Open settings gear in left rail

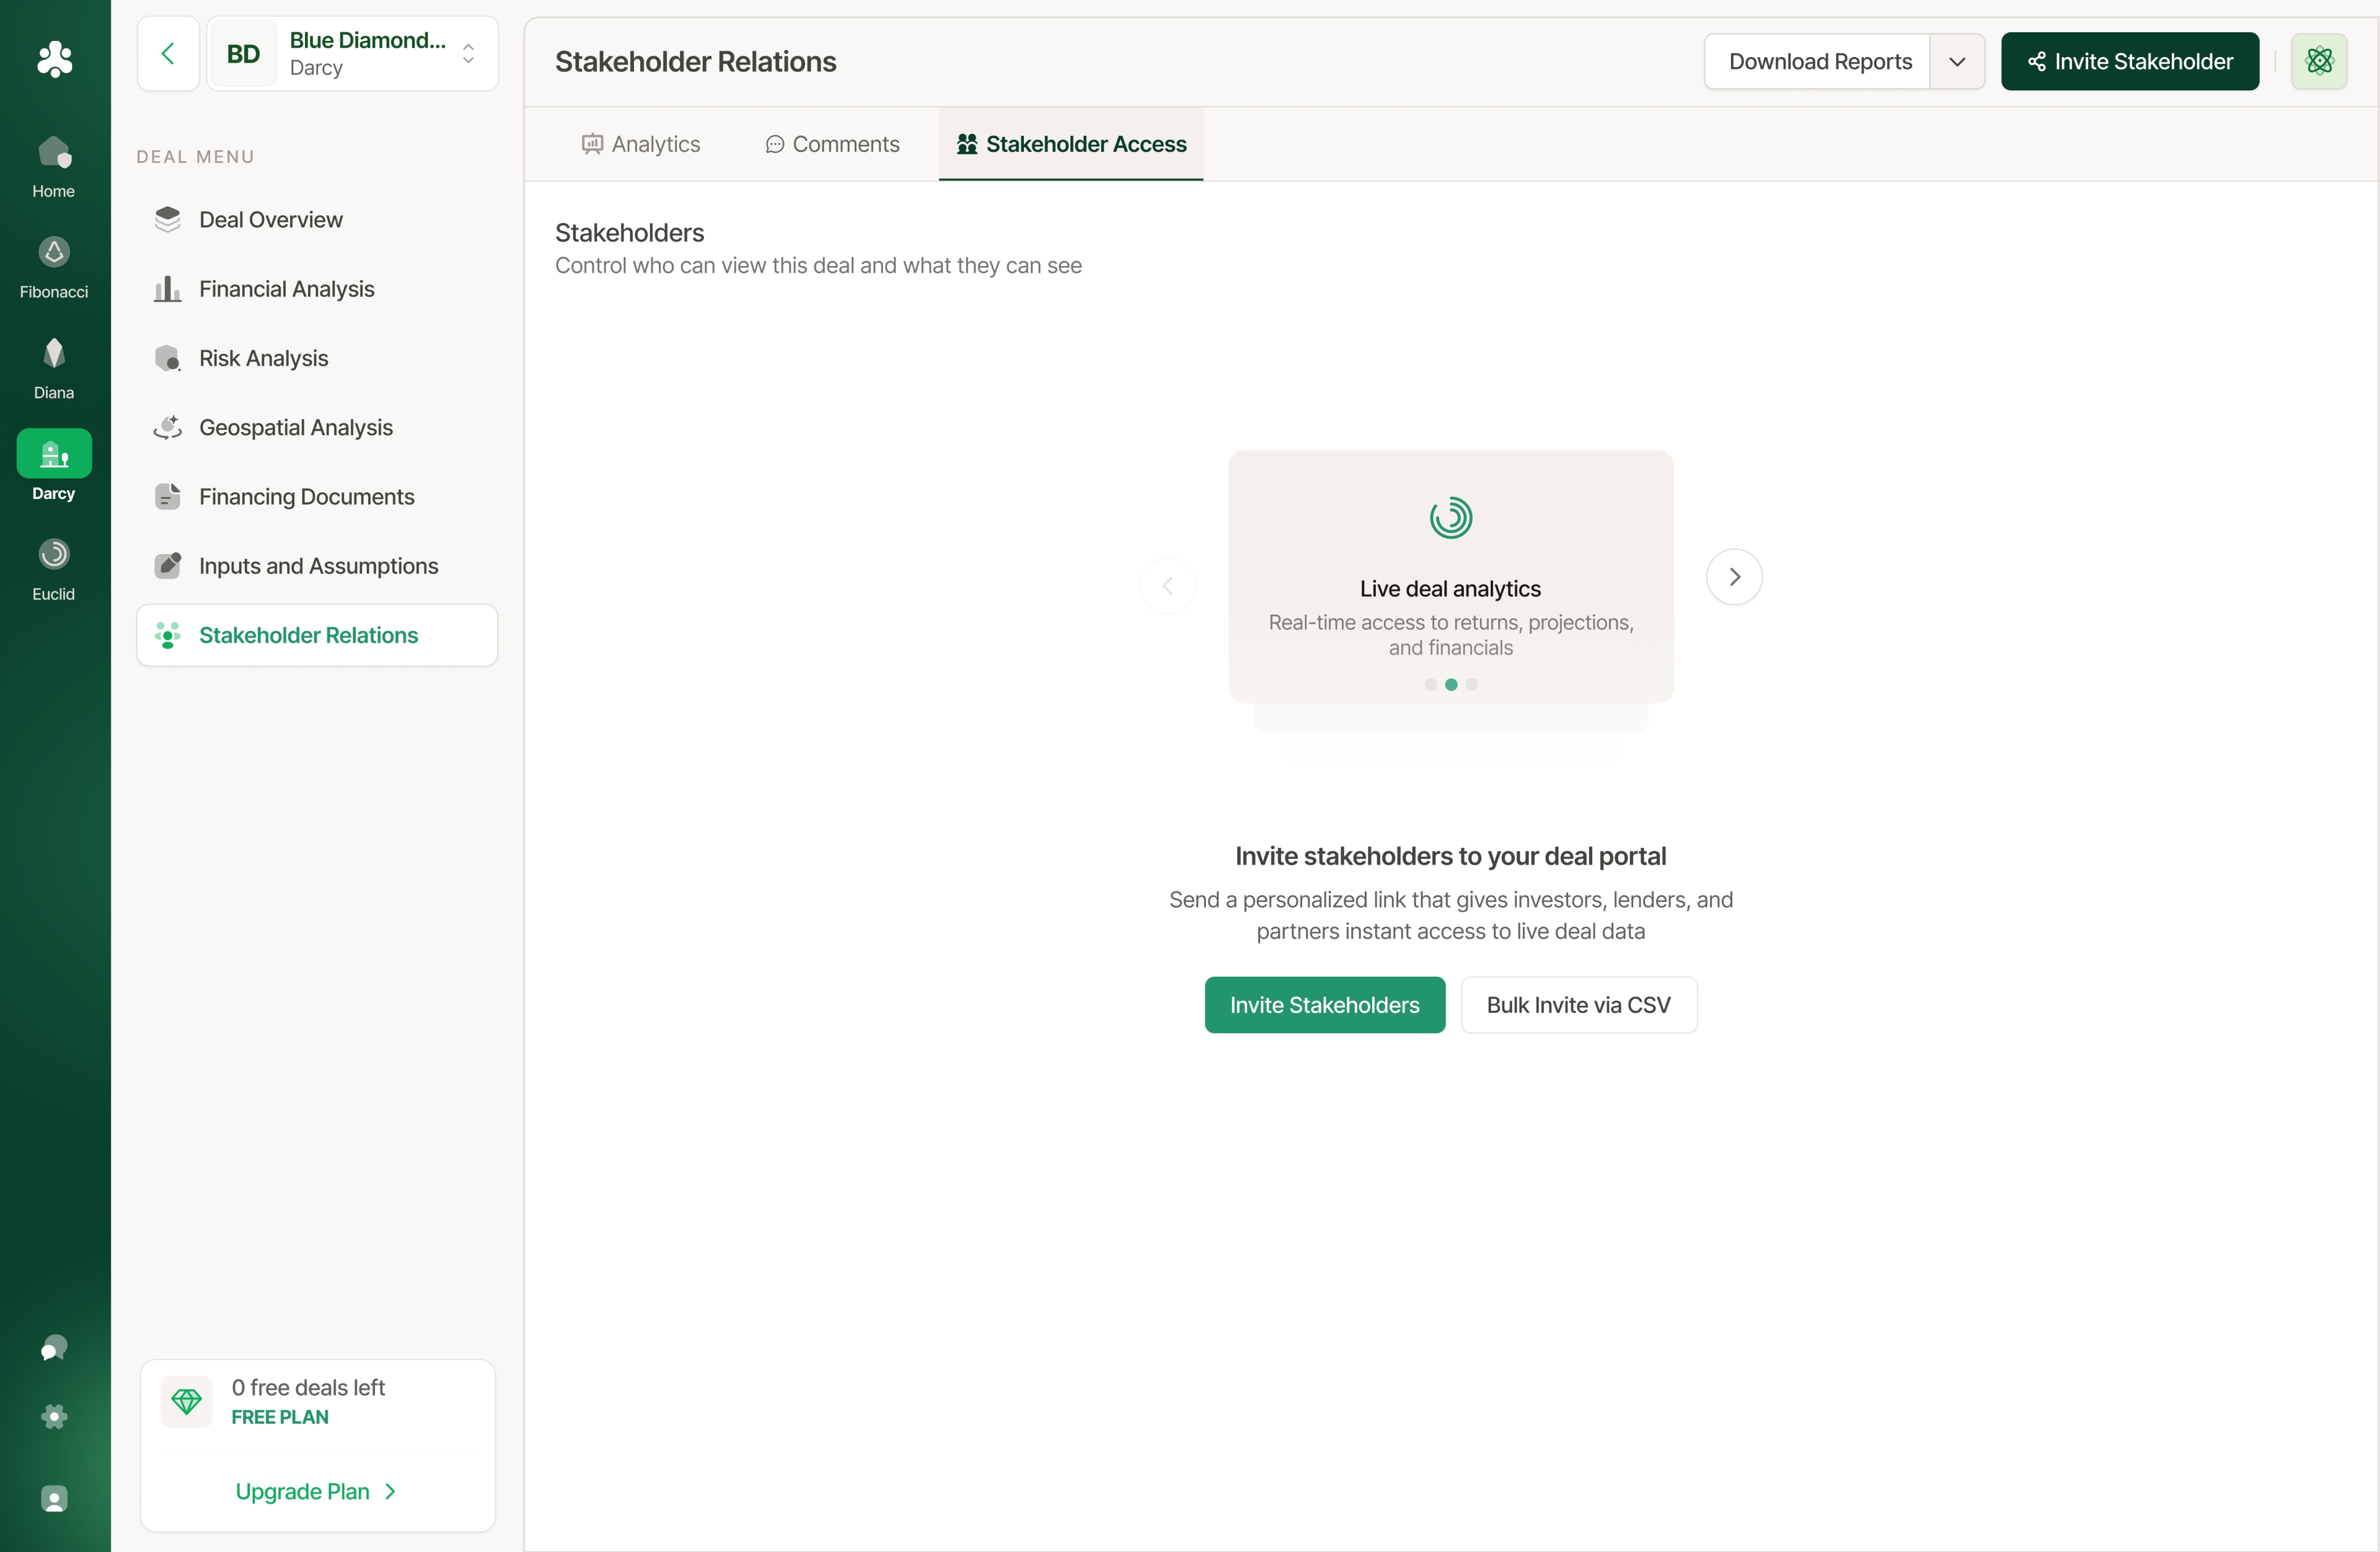54,1416
